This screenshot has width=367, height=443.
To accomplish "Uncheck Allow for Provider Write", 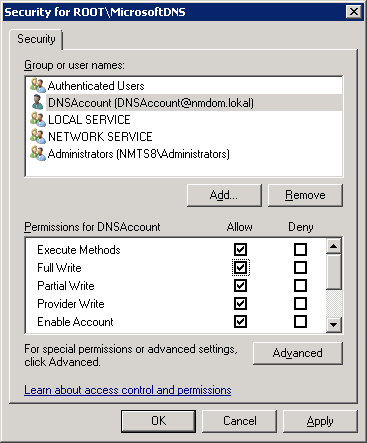I will (240, 303).
